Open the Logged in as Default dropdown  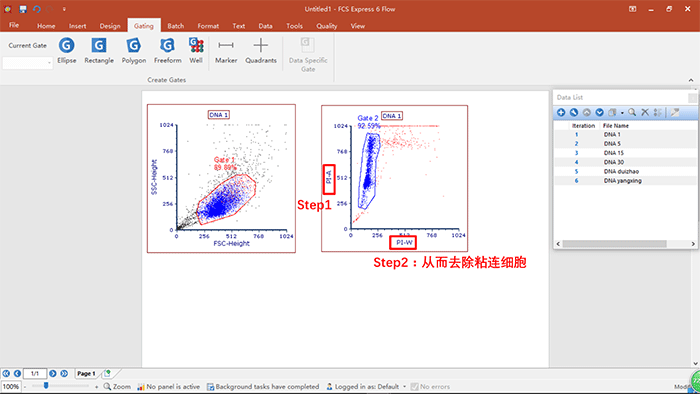tap(404, 387)
